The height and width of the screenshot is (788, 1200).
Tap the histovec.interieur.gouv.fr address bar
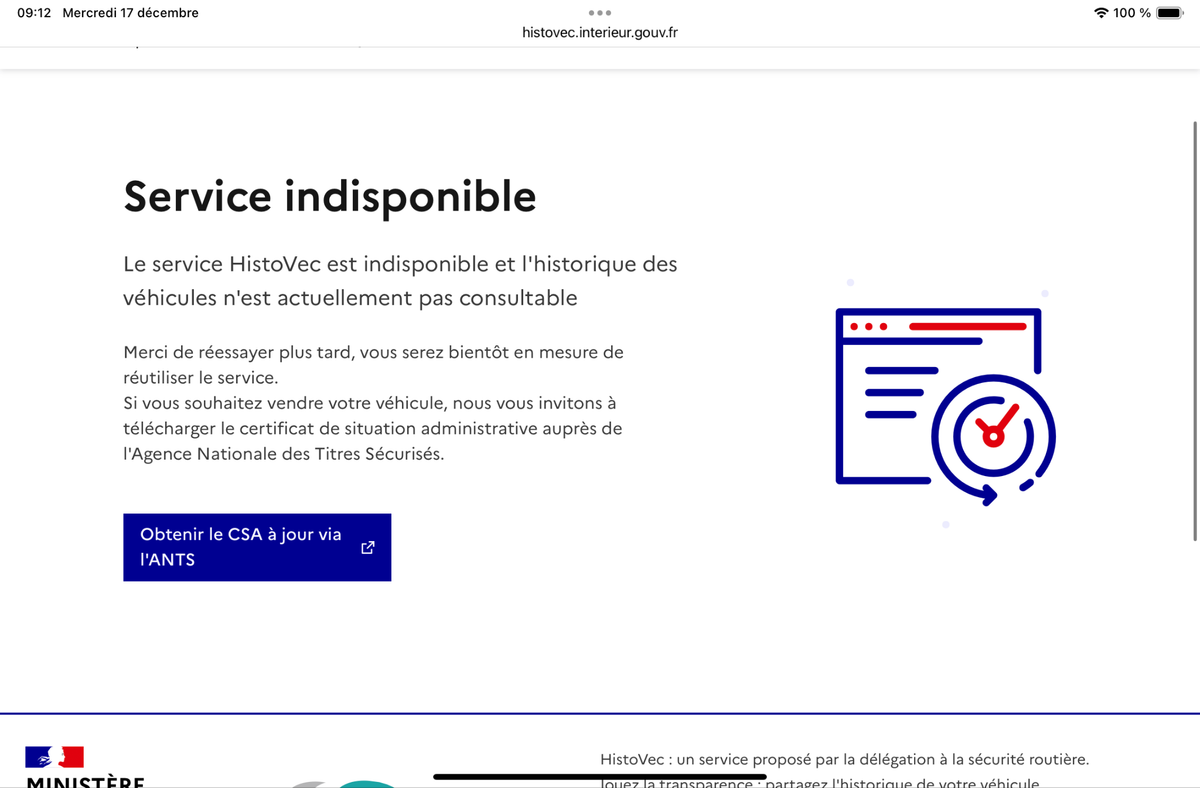(600, 32)
